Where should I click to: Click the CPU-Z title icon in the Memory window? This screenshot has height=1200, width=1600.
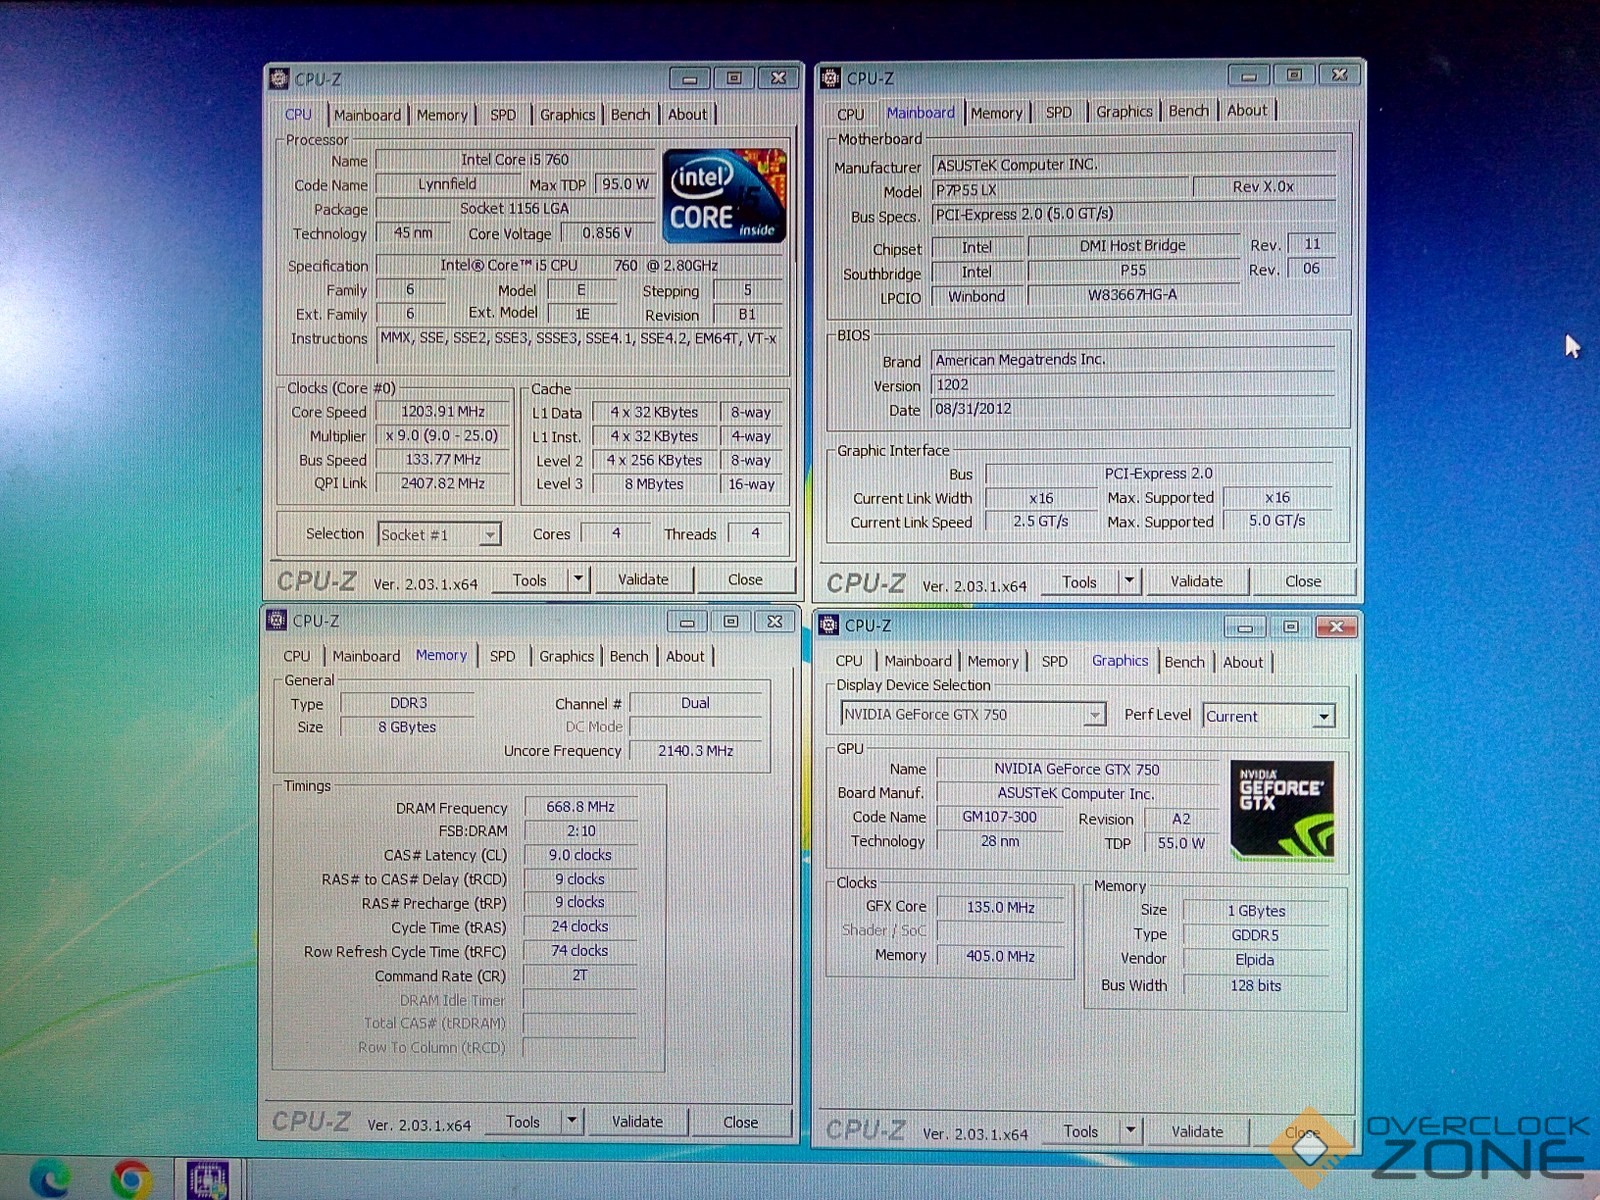277,621
